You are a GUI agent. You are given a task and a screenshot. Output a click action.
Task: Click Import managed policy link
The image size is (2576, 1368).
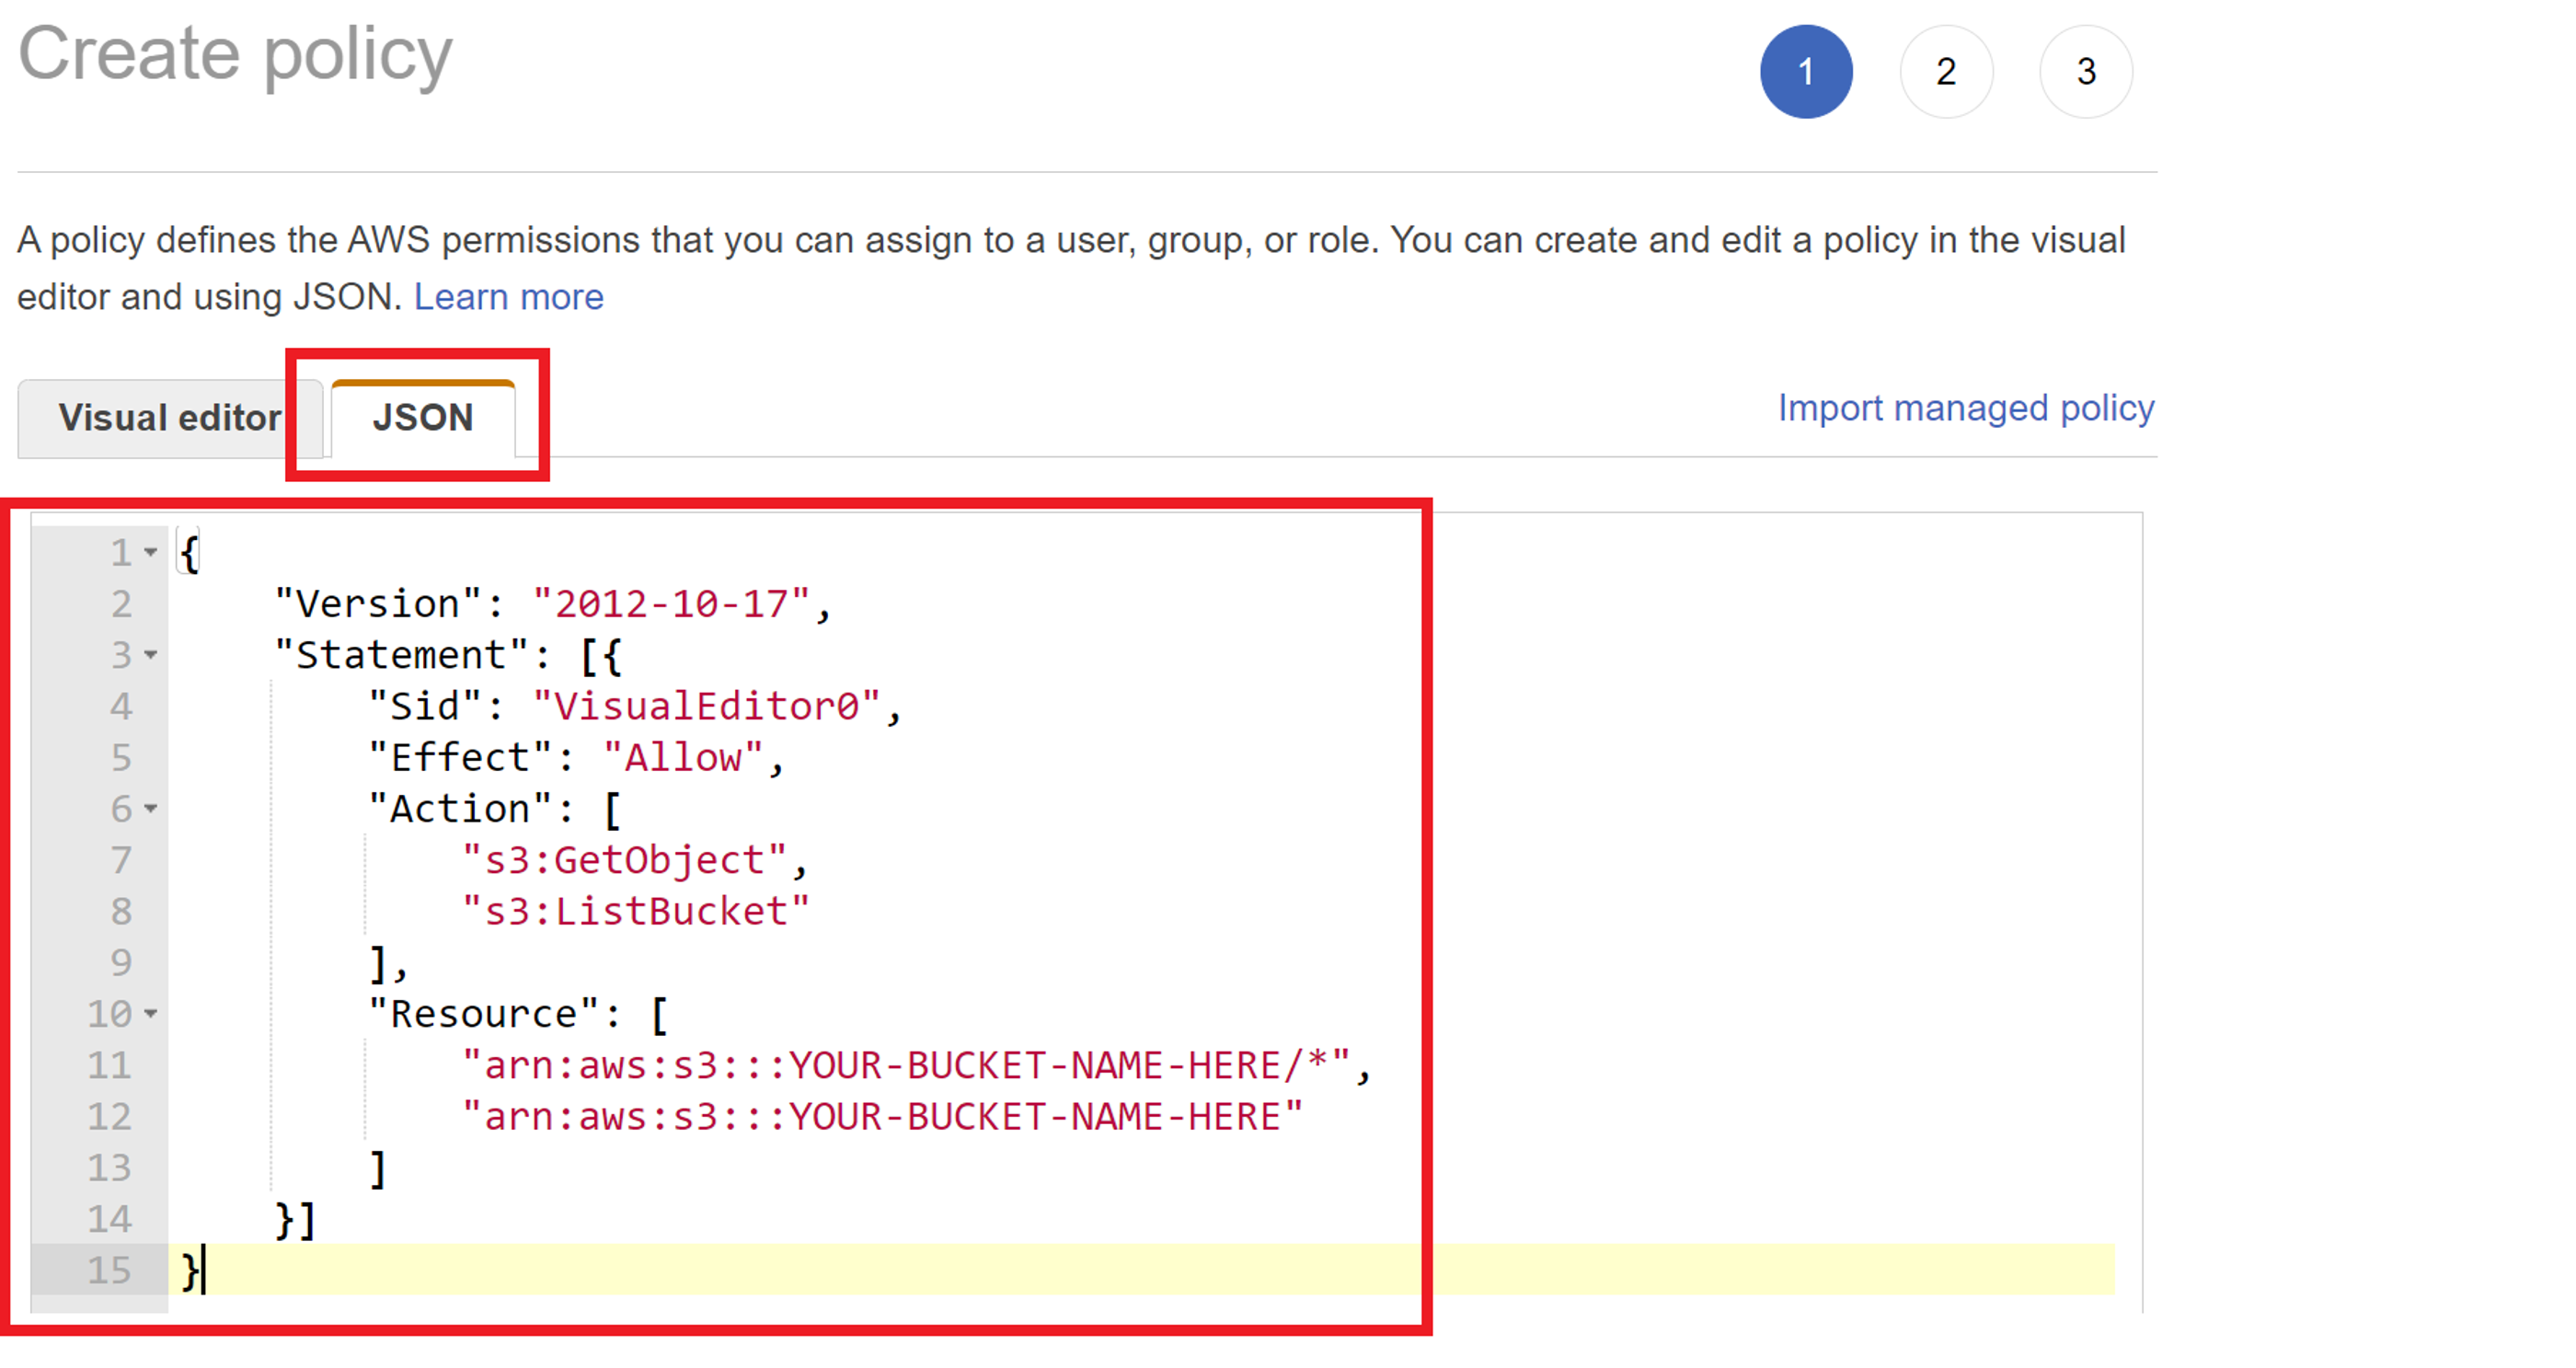(x=1966, y=408)
